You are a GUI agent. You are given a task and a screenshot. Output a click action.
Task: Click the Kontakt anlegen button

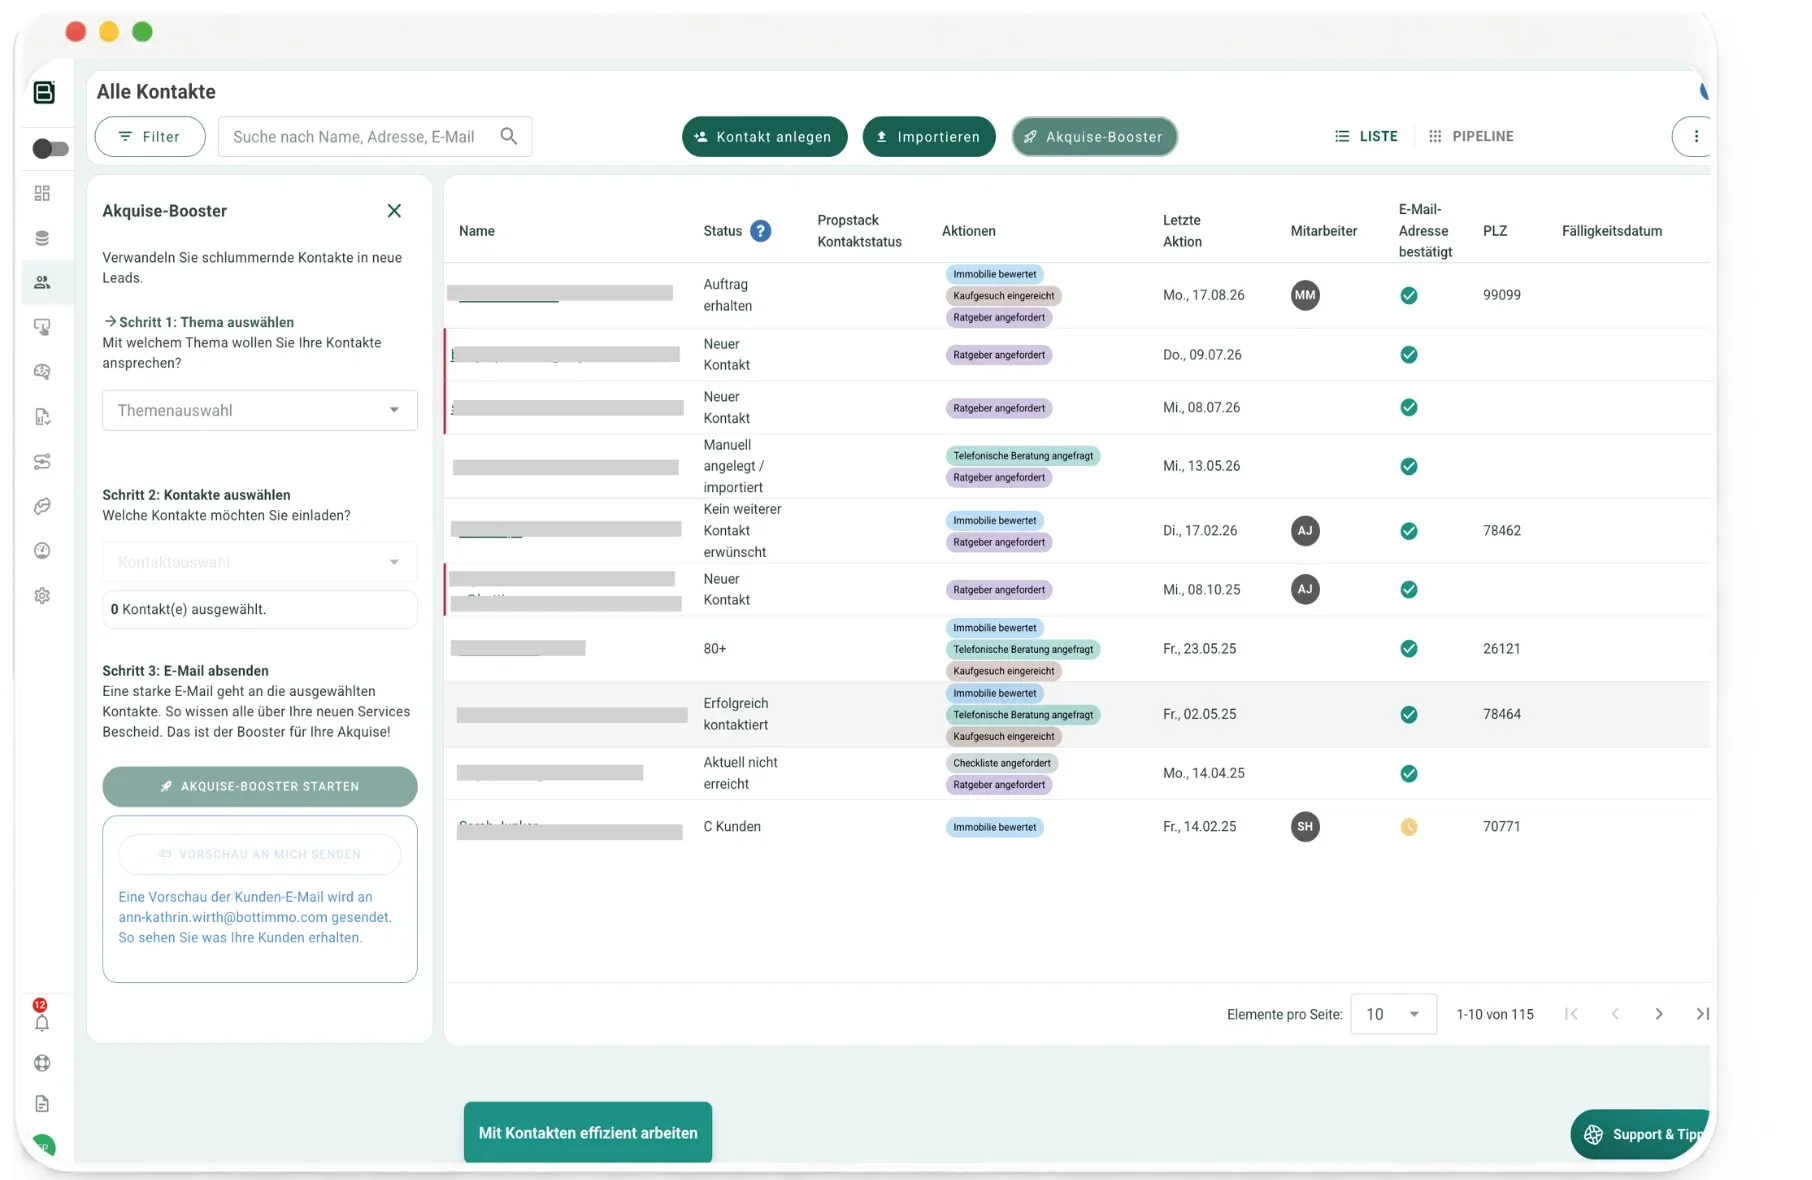764,137
